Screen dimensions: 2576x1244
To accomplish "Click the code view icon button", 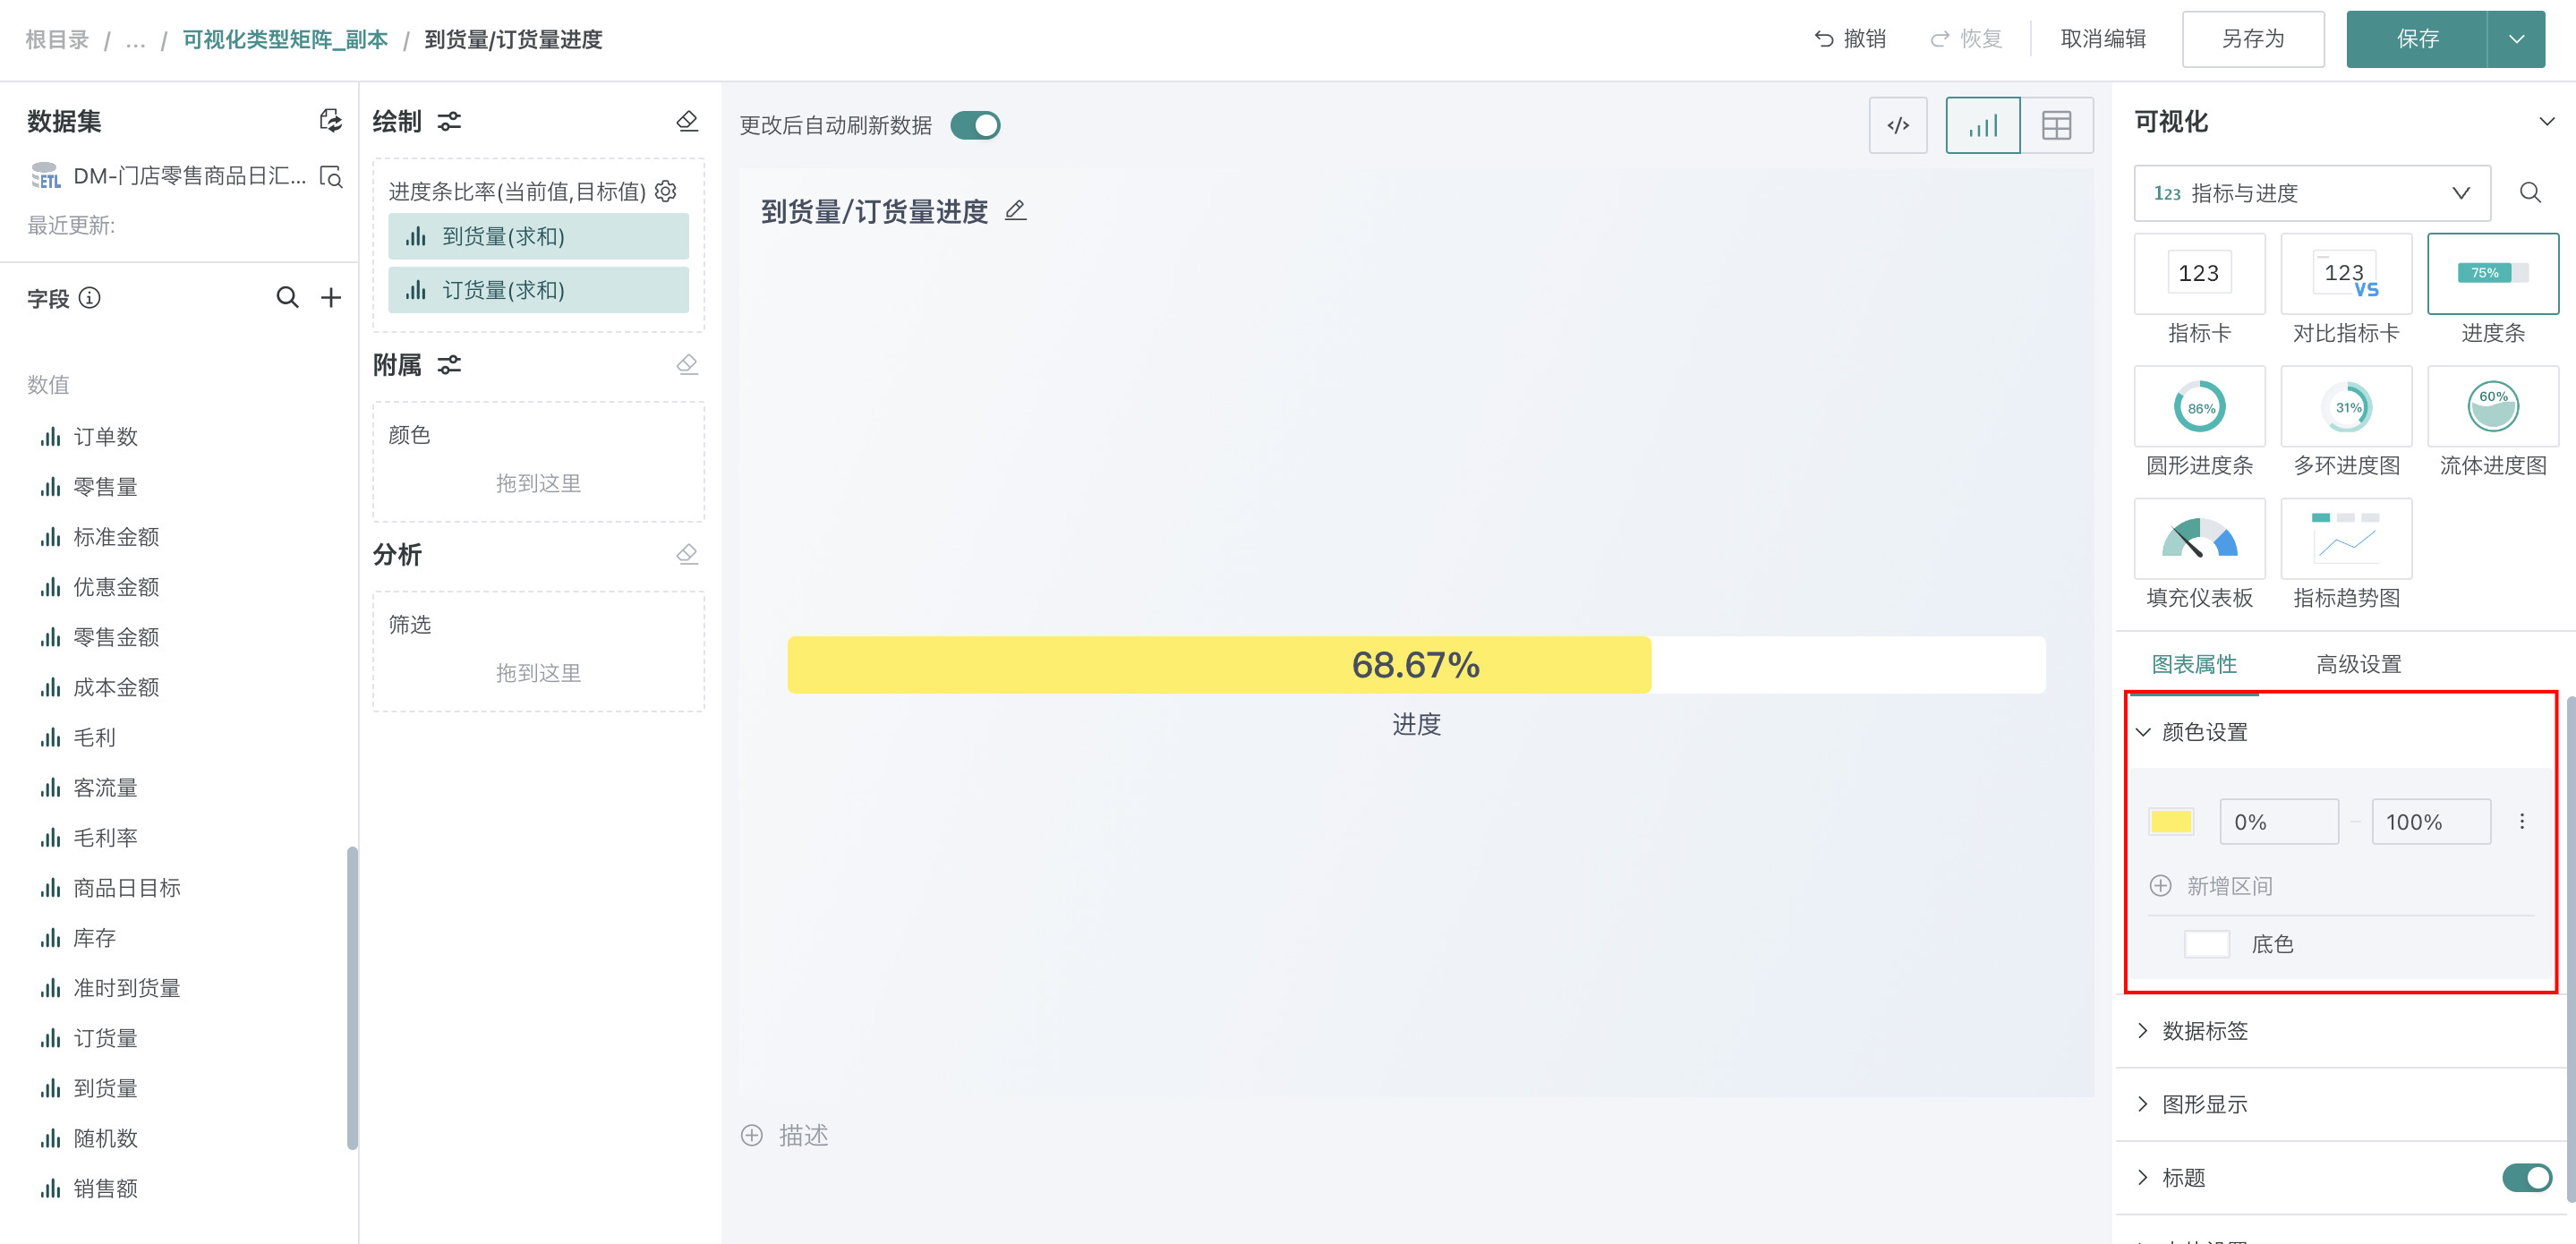I will coord(1897,125).
